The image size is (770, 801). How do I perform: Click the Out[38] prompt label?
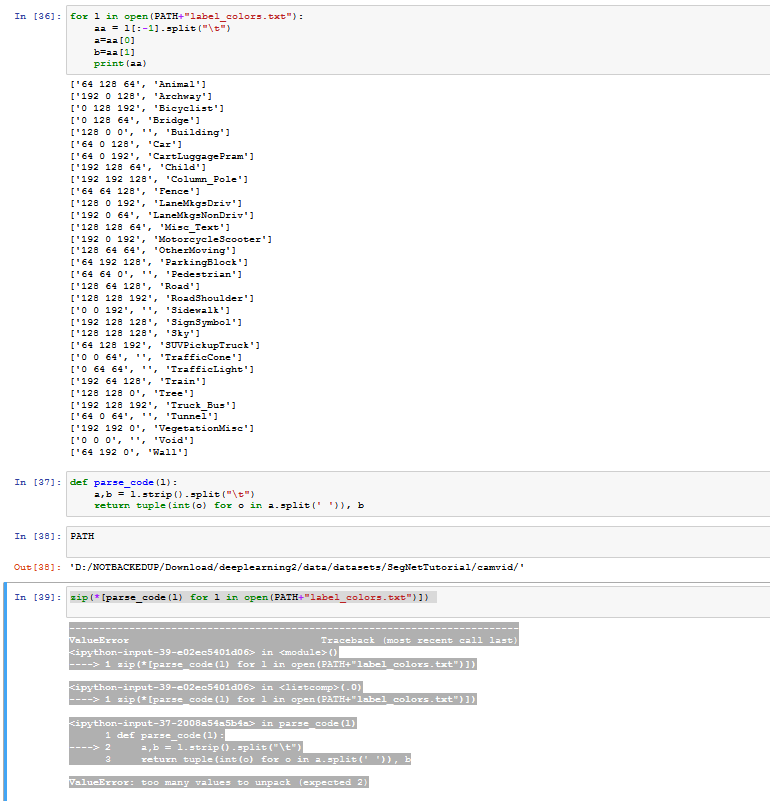(36, 567)
